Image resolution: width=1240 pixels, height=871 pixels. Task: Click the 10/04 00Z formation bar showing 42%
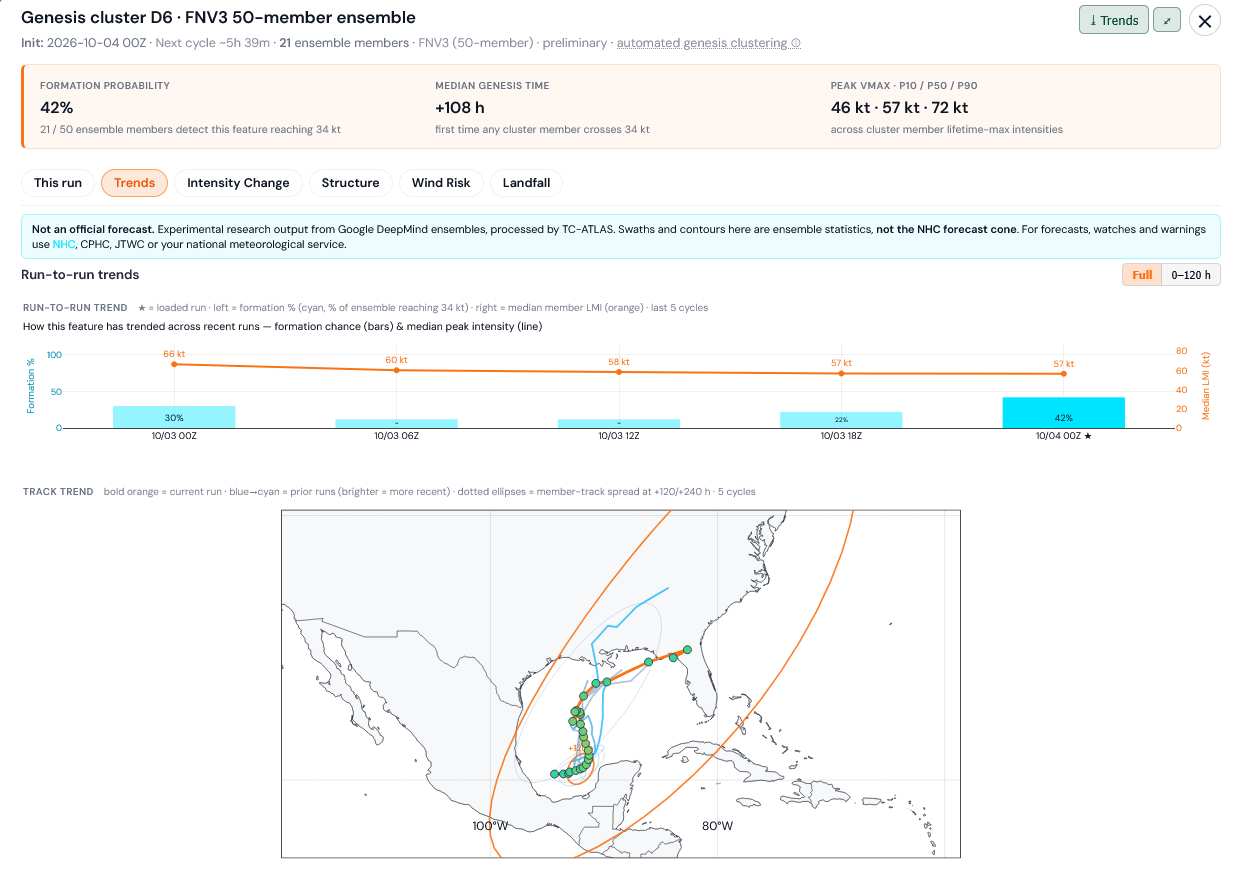point(1063,412)
